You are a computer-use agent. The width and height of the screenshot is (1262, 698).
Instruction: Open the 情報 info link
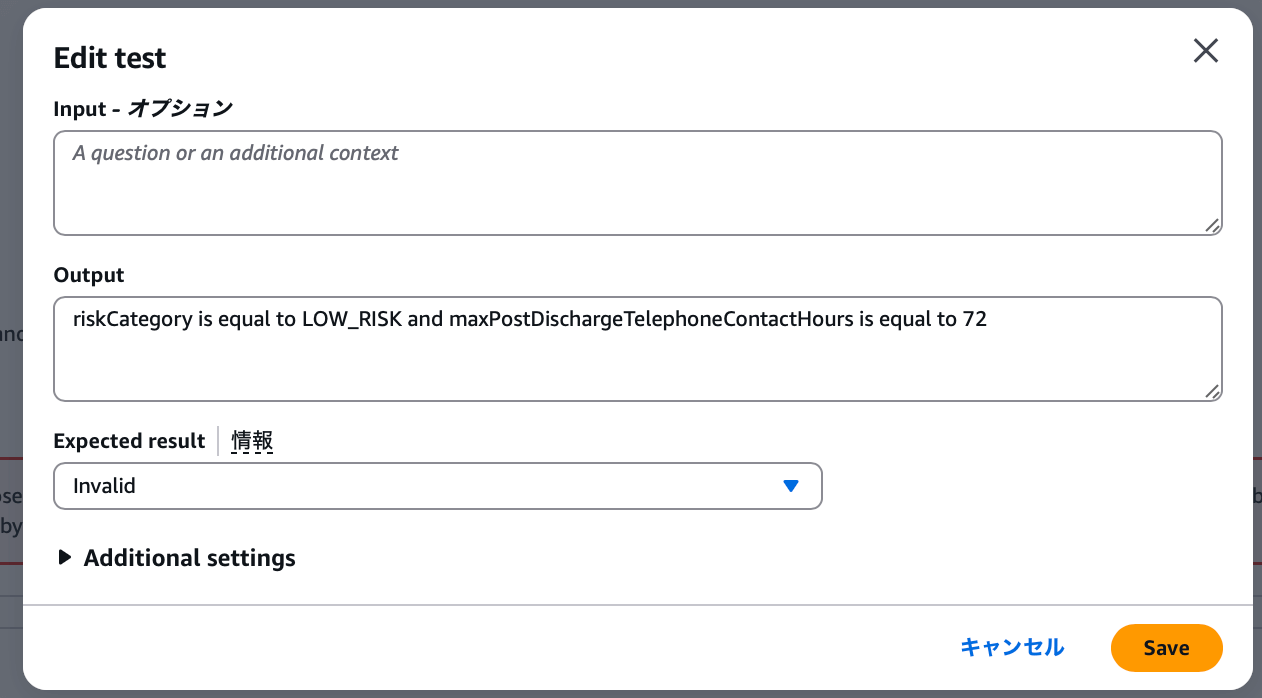[x=252, y=441]
